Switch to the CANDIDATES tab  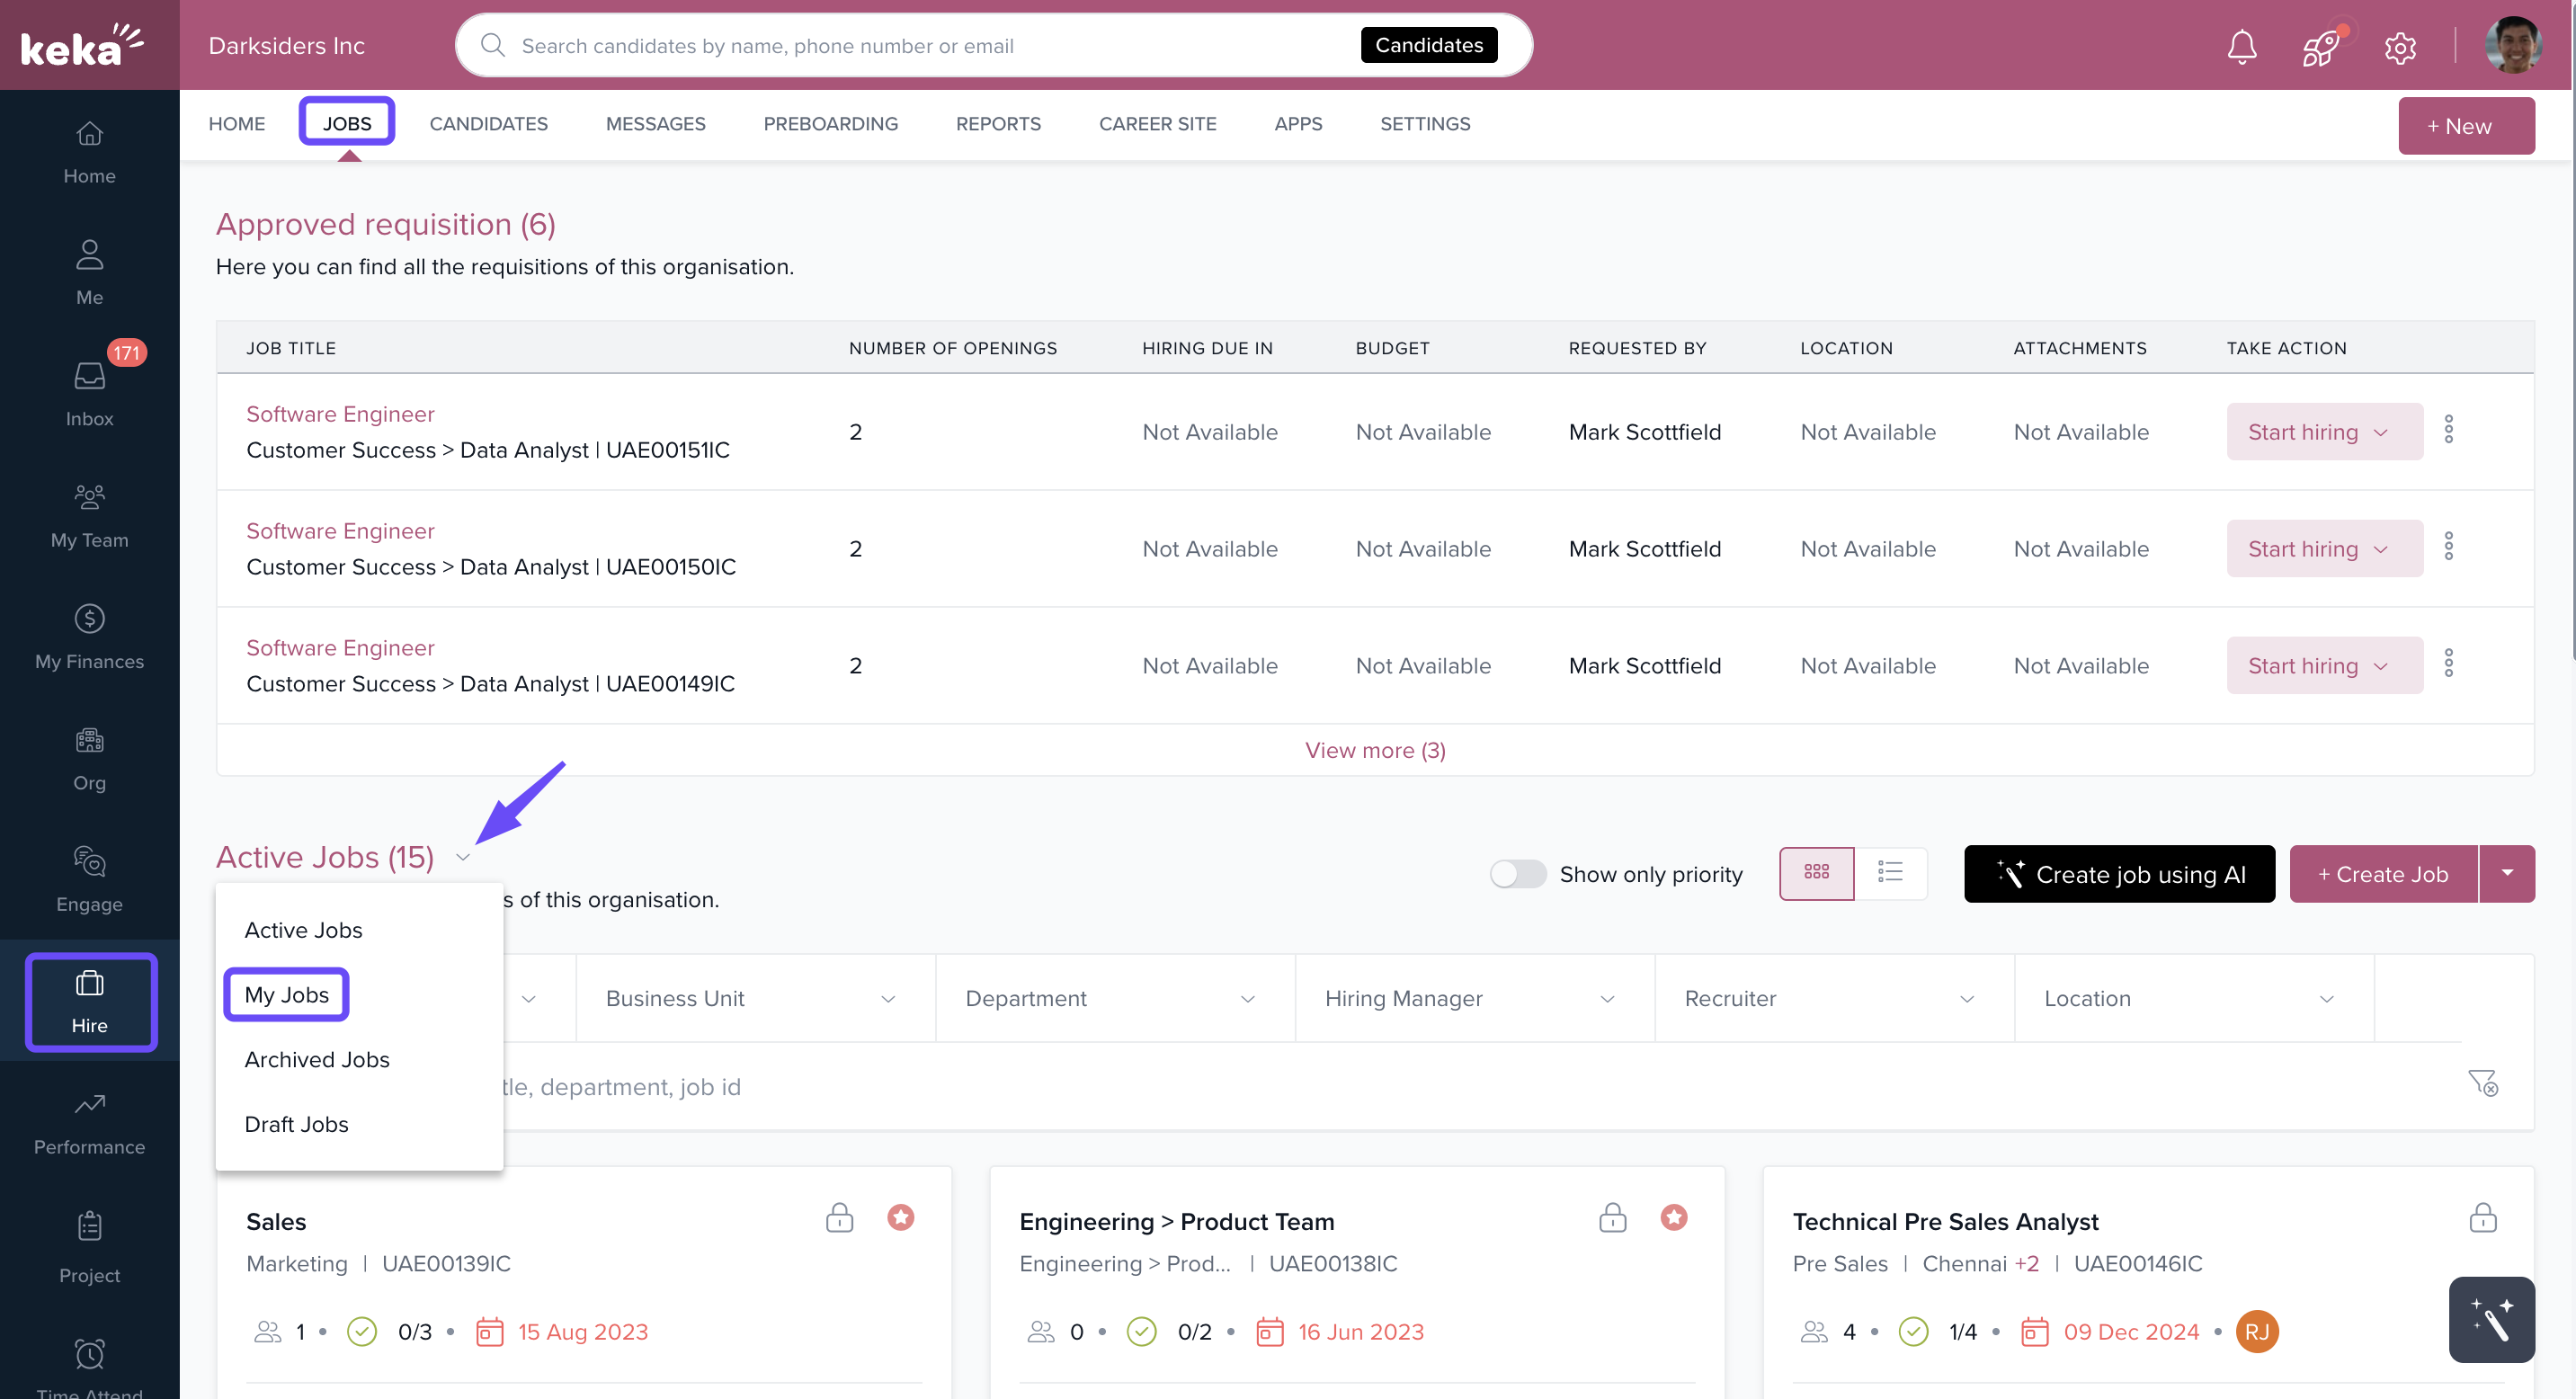click(x=488, y=123)
